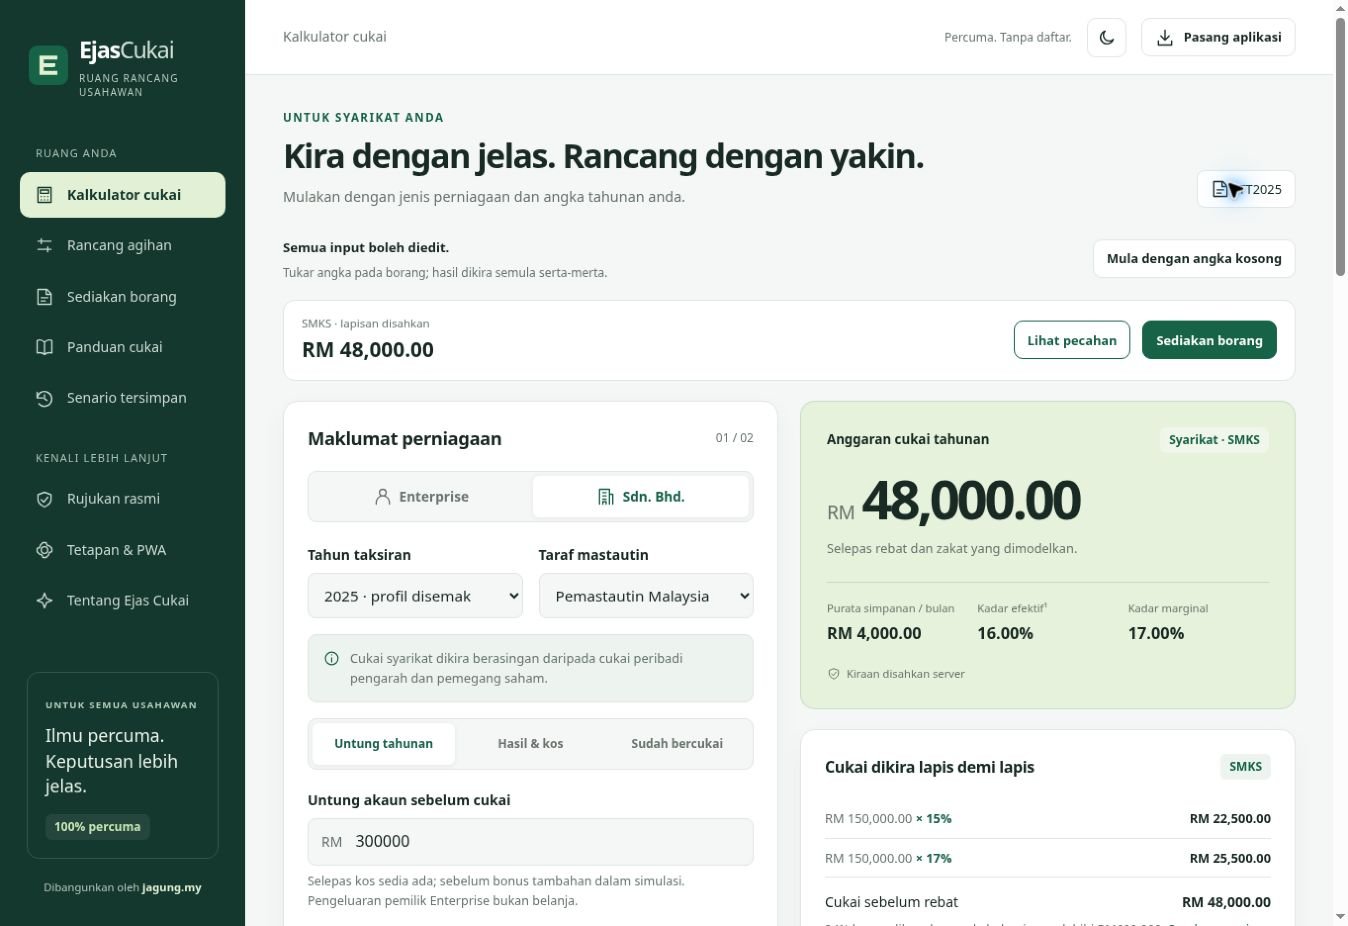Click the RM 22,500.00 tier amount

(1230, 819)
